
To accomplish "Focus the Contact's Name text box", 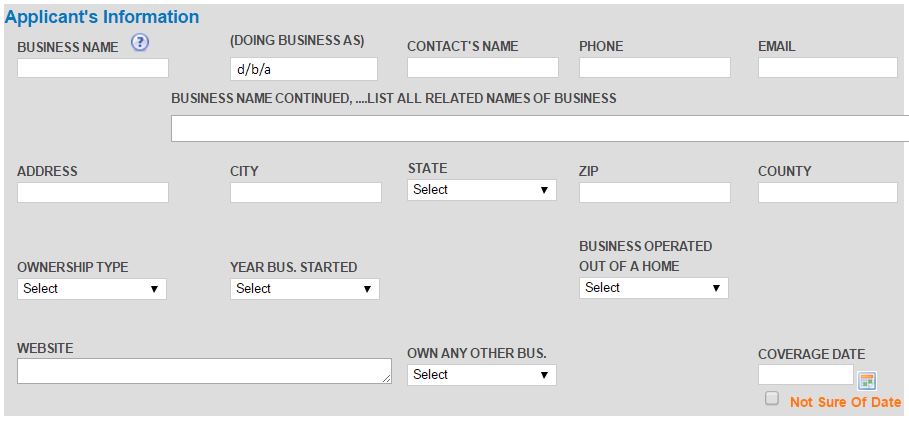I will (482, 67).
